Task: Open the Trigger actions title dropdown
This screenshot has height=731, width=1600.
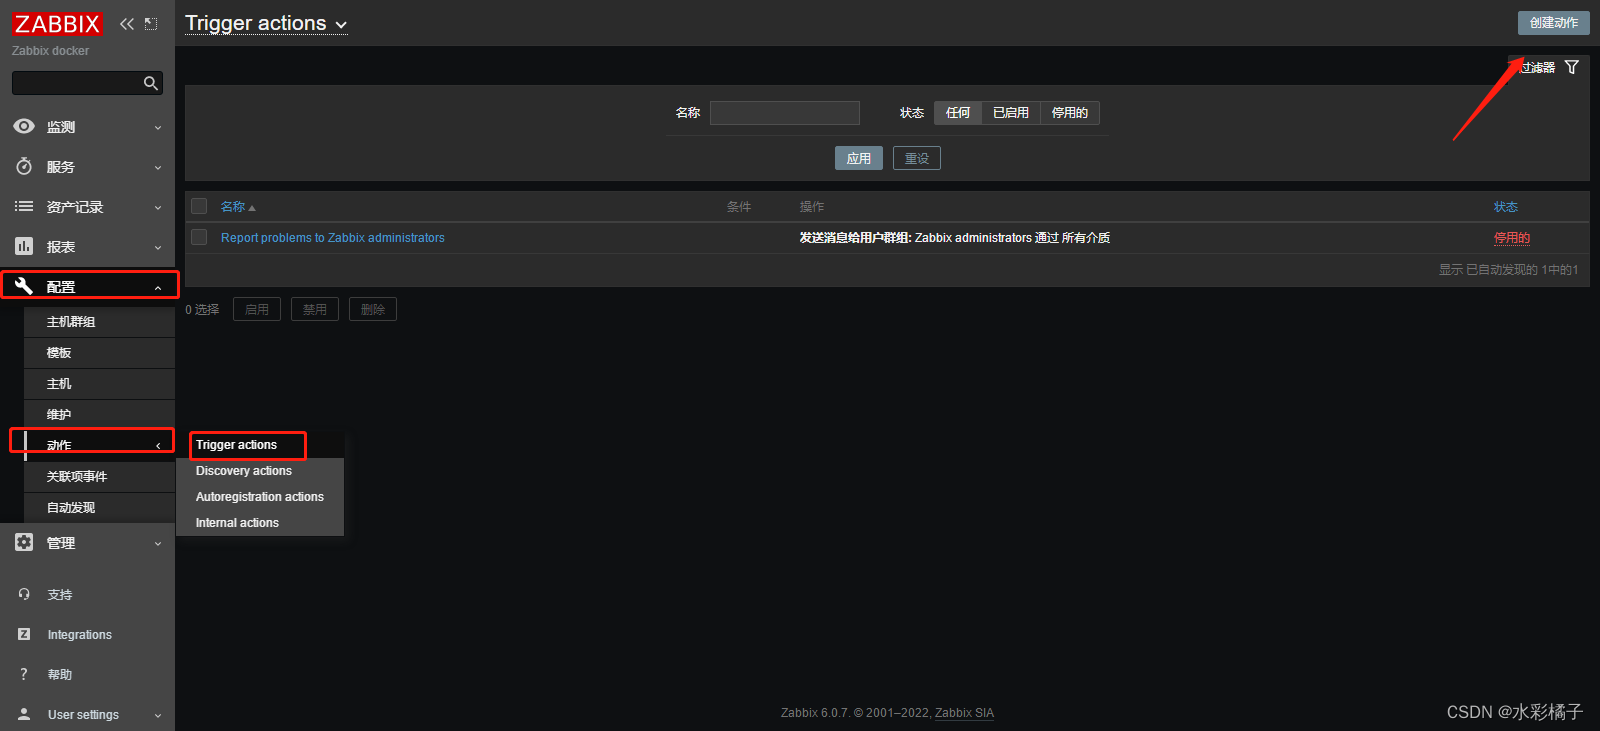Action: [x=266, y=23]
